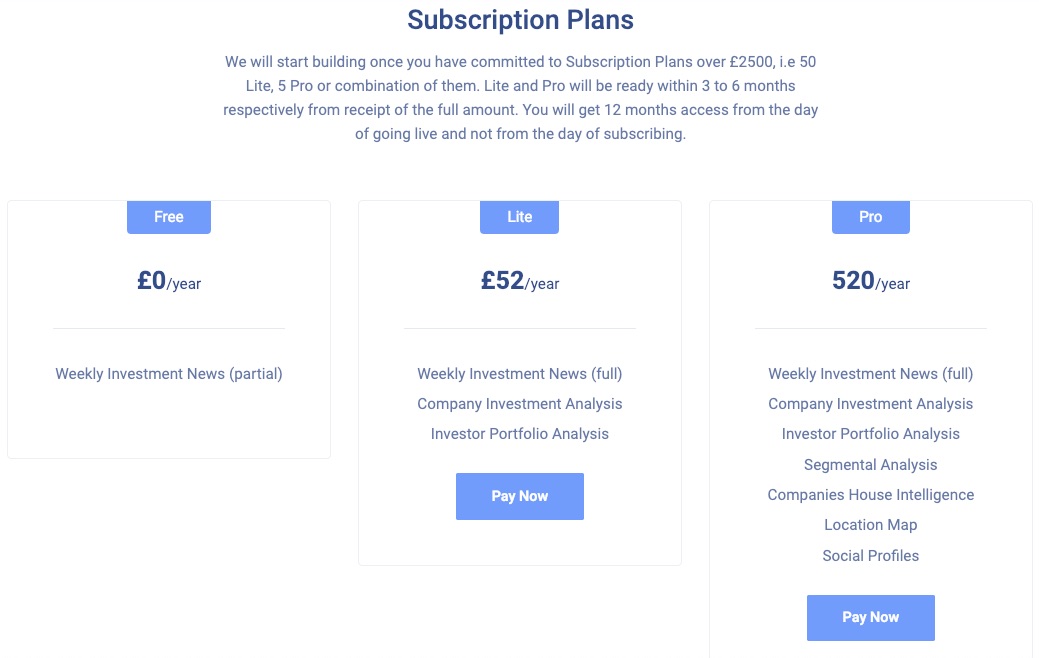Click the Subscription Plans heading
Image resolution: width=1039 pixels, height=658 pixels.
click(x=520, y=20)
